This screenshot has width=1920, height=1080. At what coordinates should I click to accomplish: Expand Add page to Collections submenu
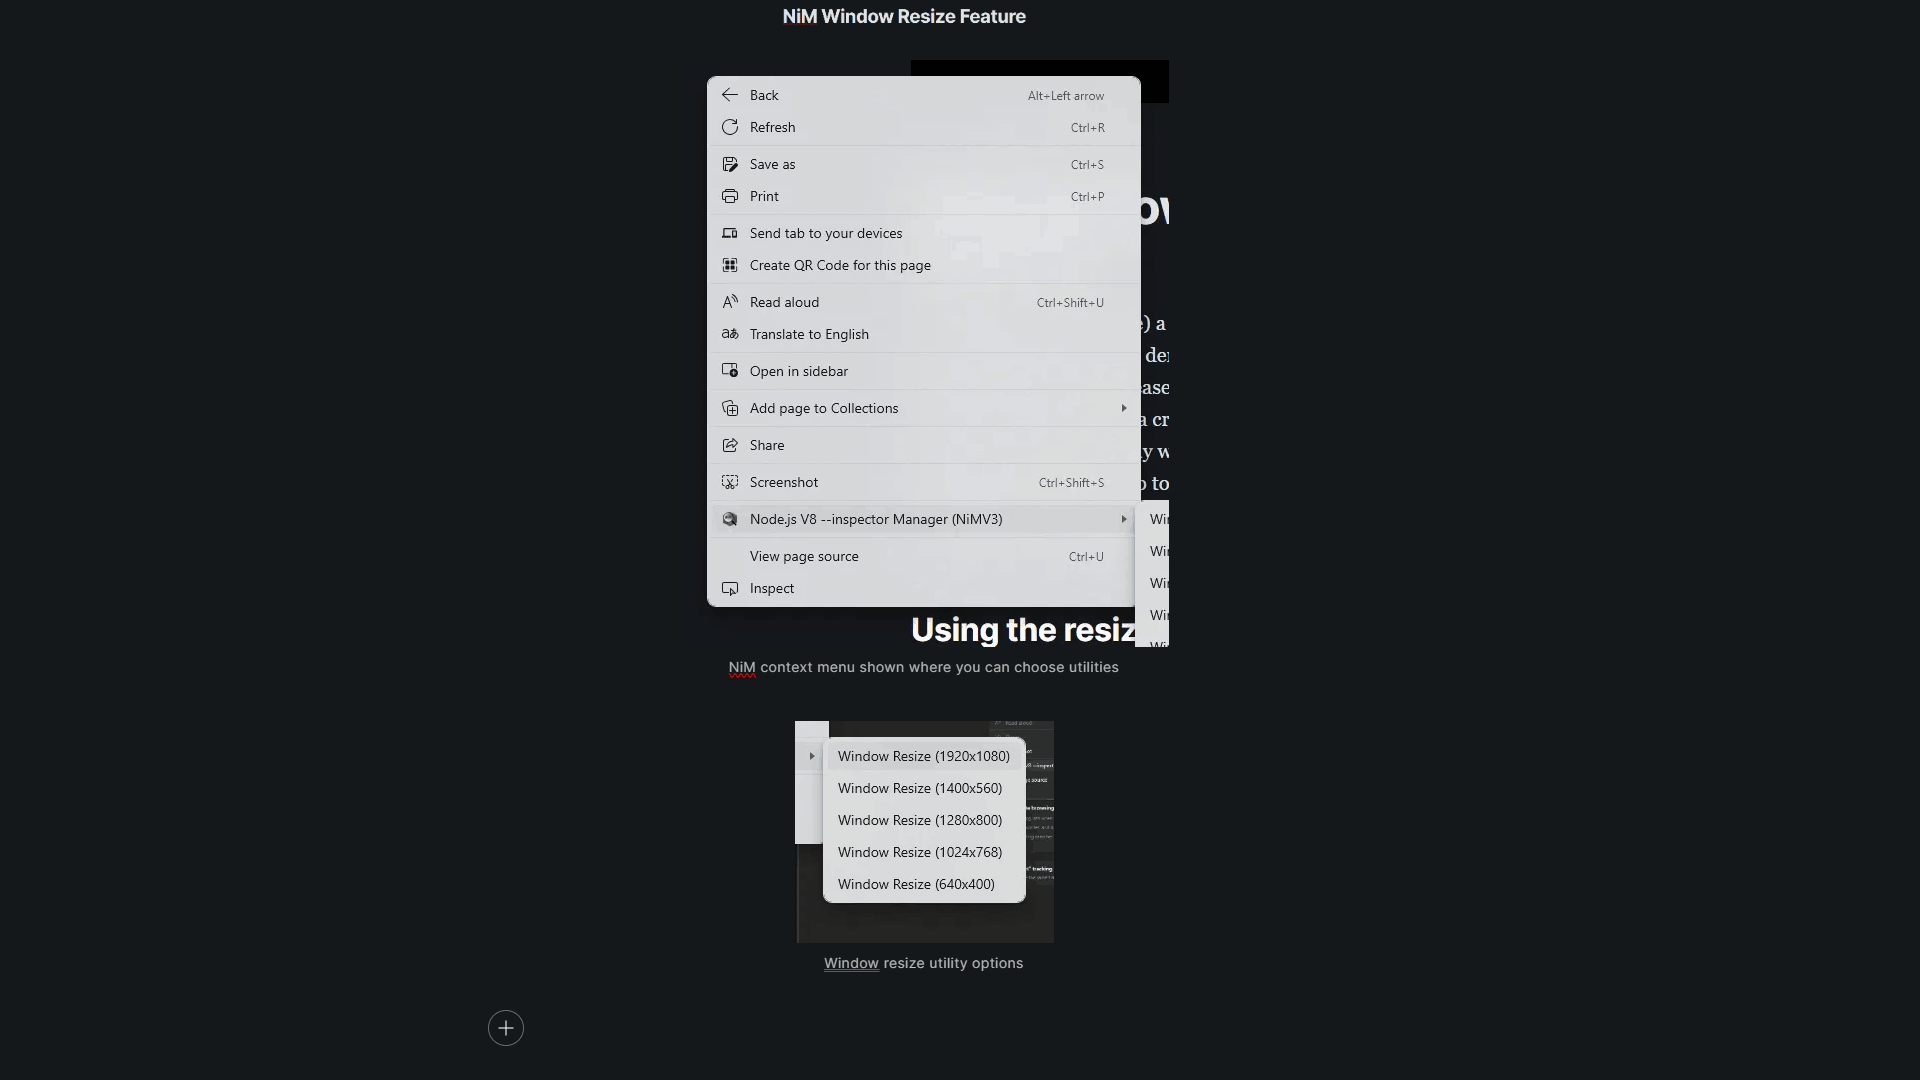[1124, 407]
